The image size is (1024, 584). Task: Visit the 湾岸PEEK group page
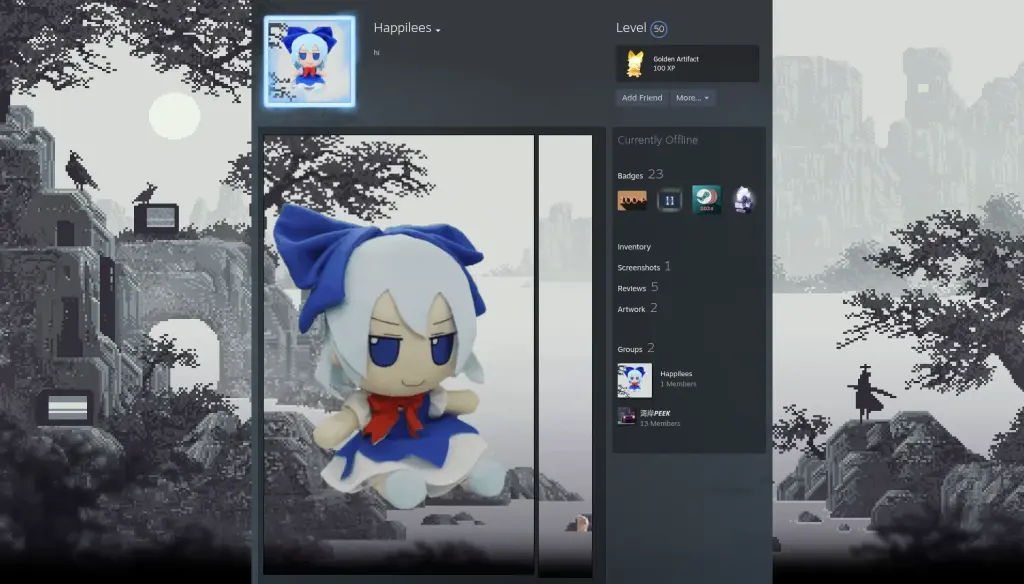coord(659,414)
